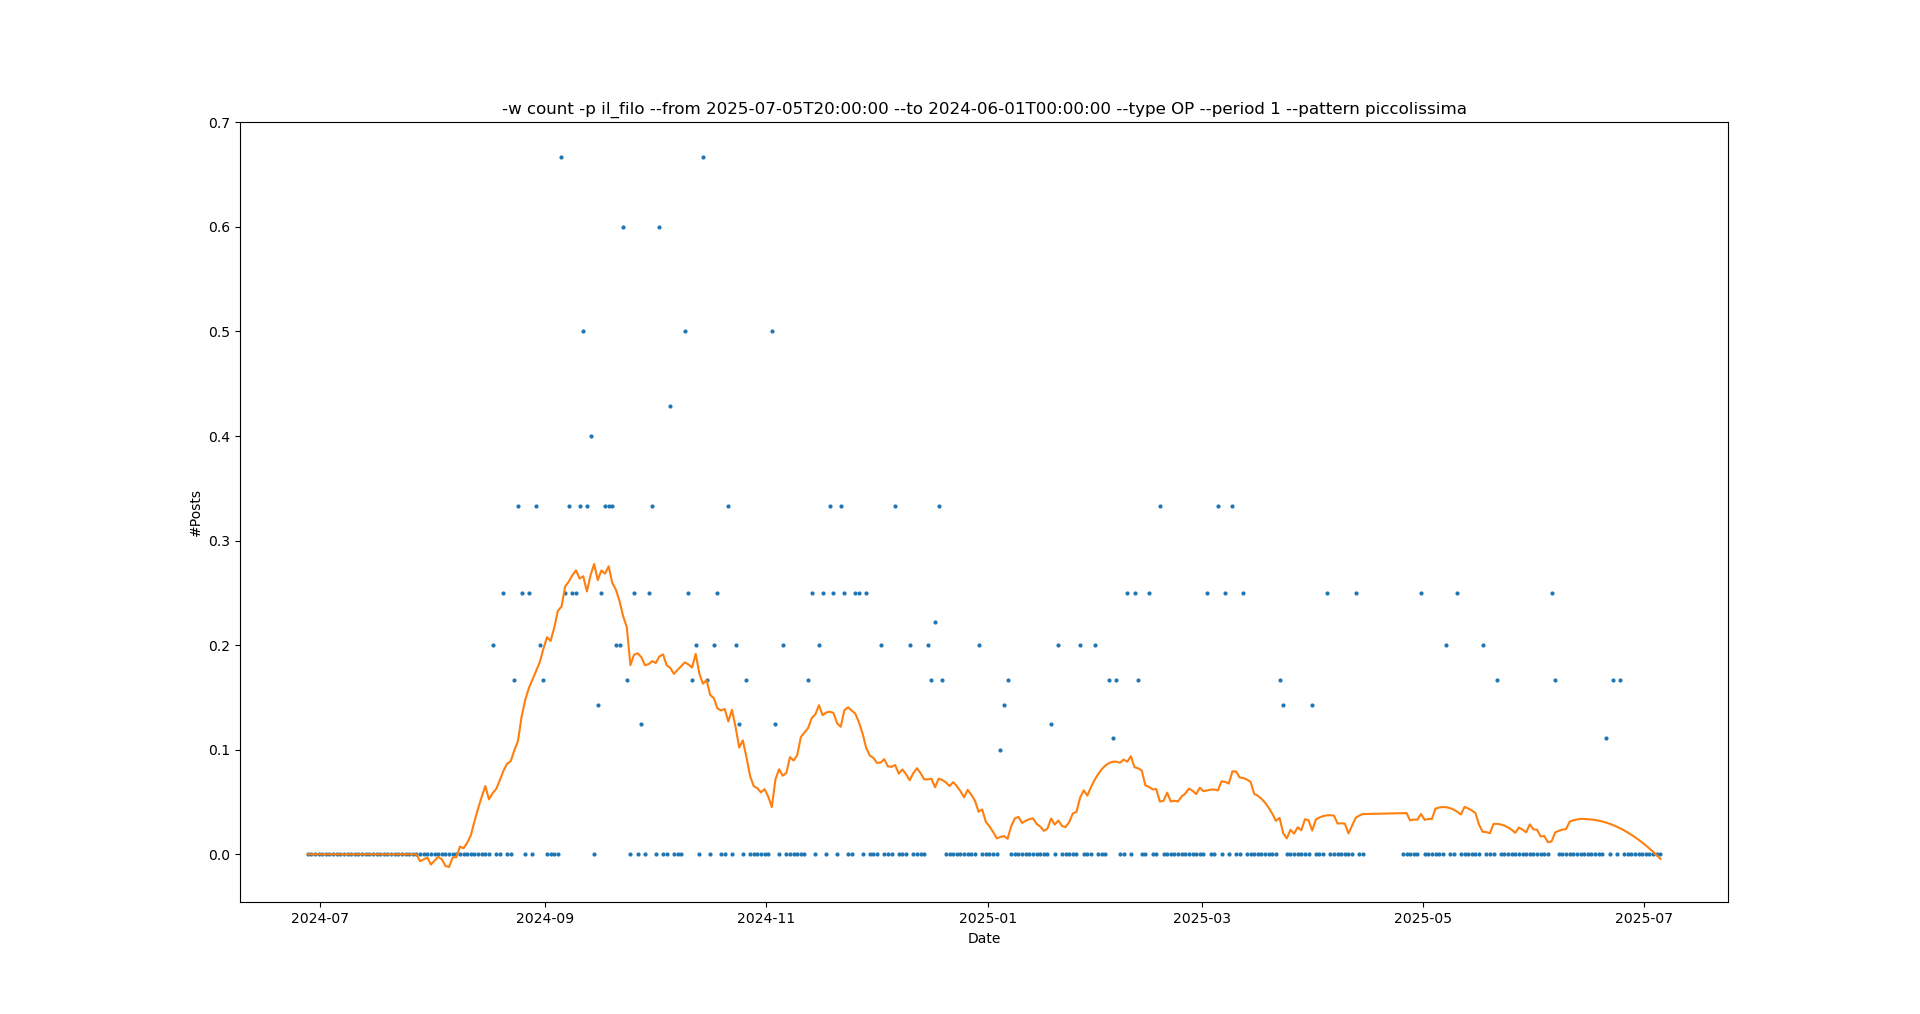Click the x-axis tick label '2025-01'
Viewport: 1920px width, 1014px height.
coord(988,918)
